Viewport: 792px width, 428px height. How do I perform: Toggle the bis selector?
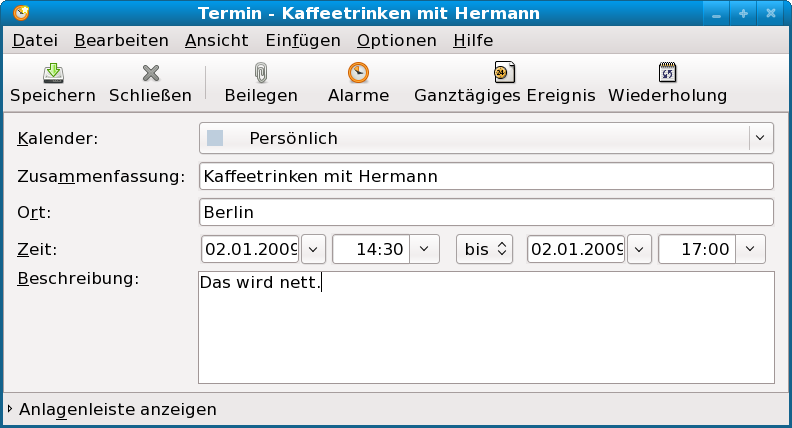click(484, 249)
